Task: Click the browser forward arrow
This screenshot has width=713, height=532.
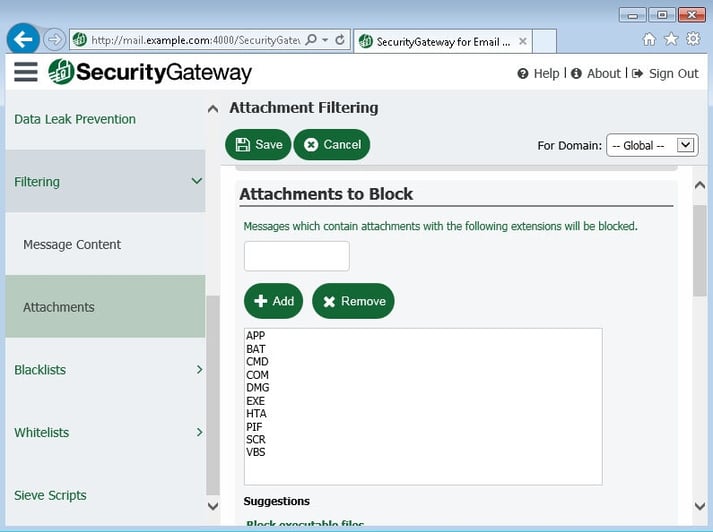Action: (54, 40)
